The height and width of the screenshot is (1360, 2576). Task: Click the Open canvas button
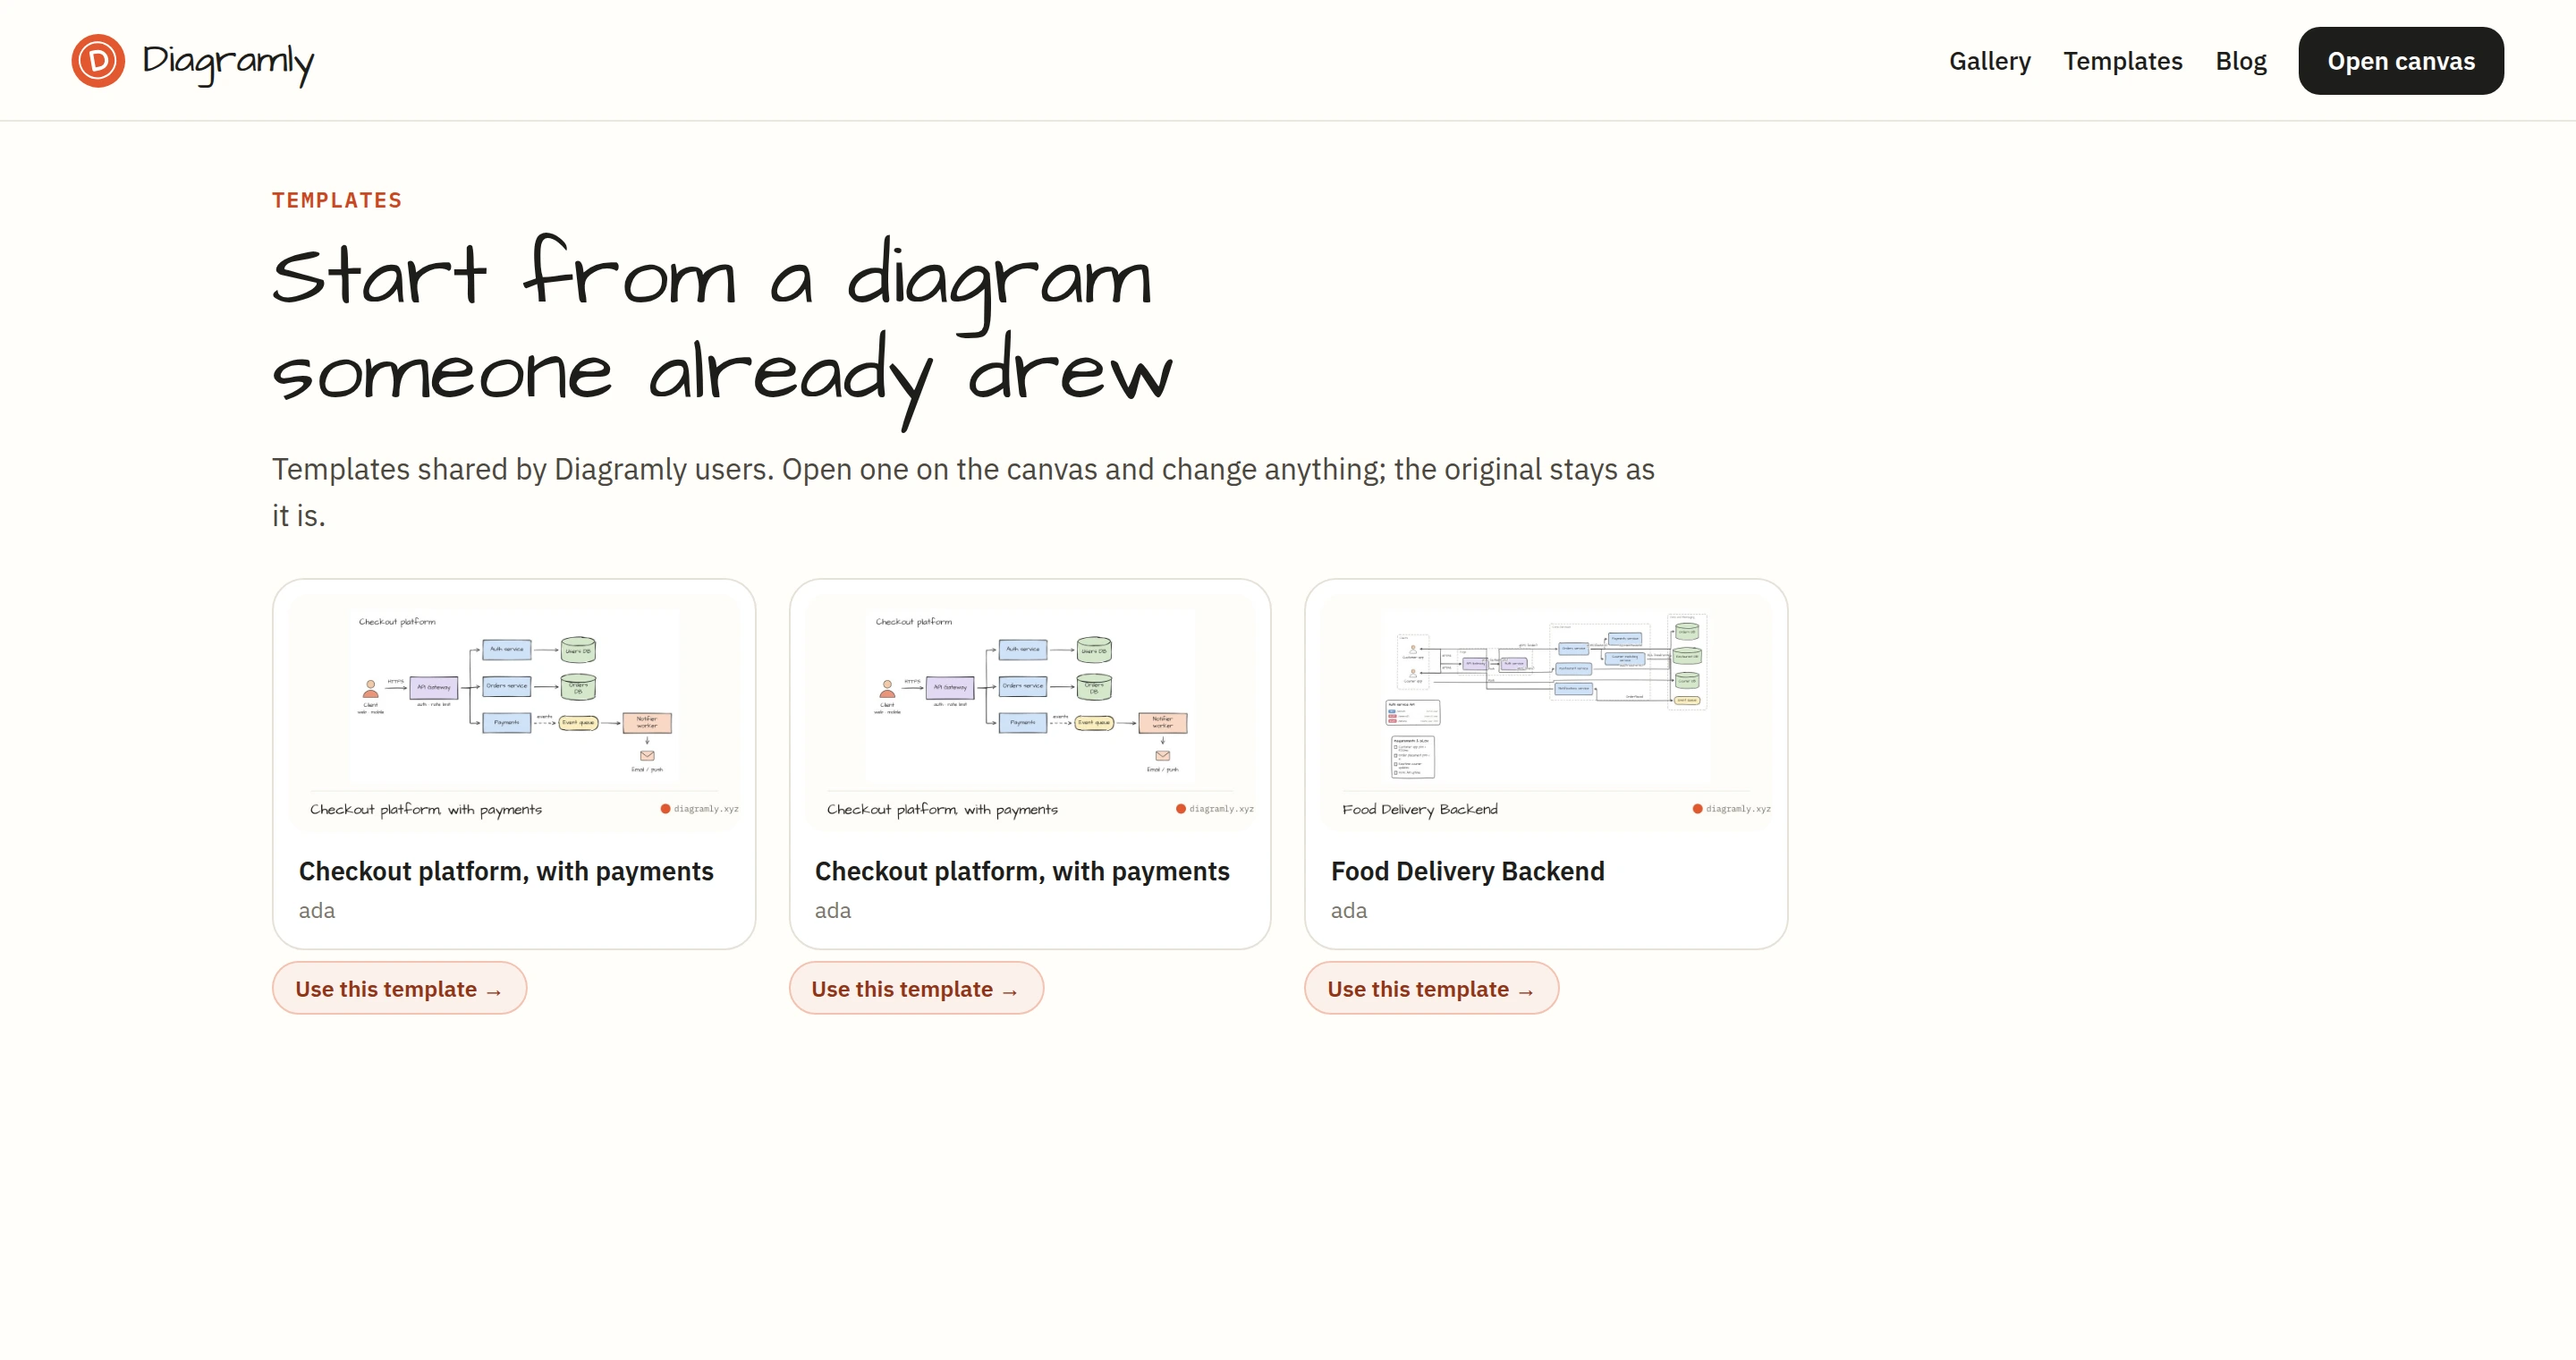(x=2400, y=61)
